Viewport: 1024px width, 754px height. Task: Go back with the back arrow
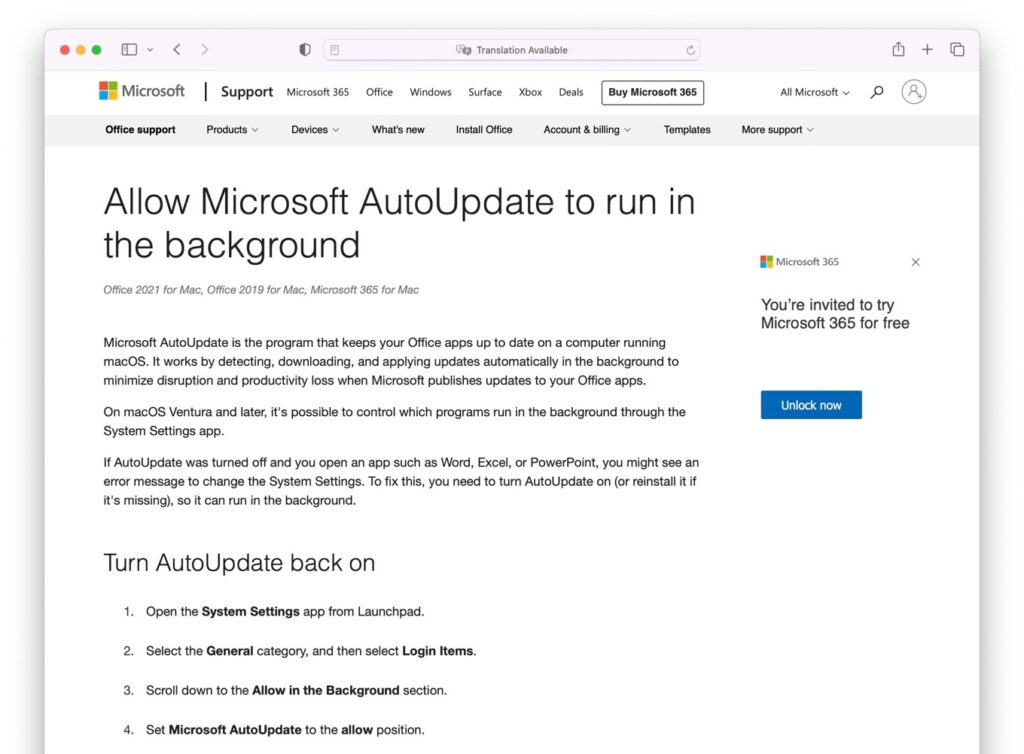tap(177, 50)
